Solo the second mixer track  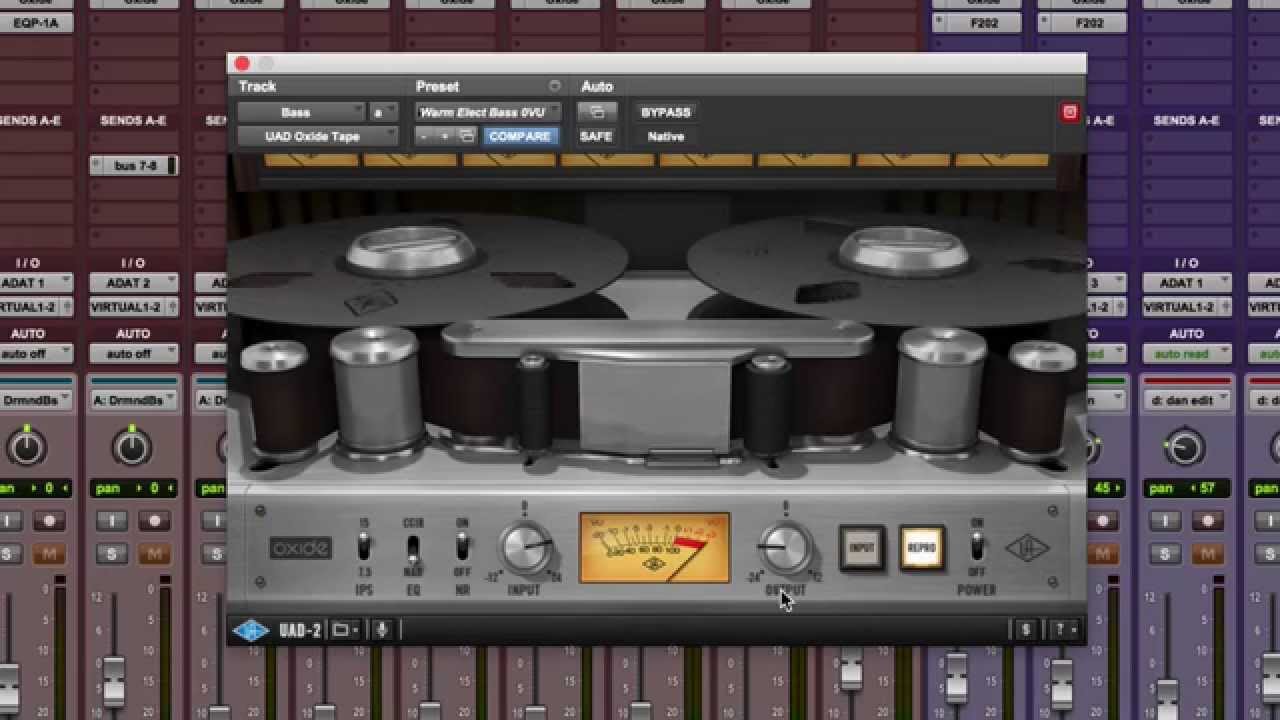[112, 554]
